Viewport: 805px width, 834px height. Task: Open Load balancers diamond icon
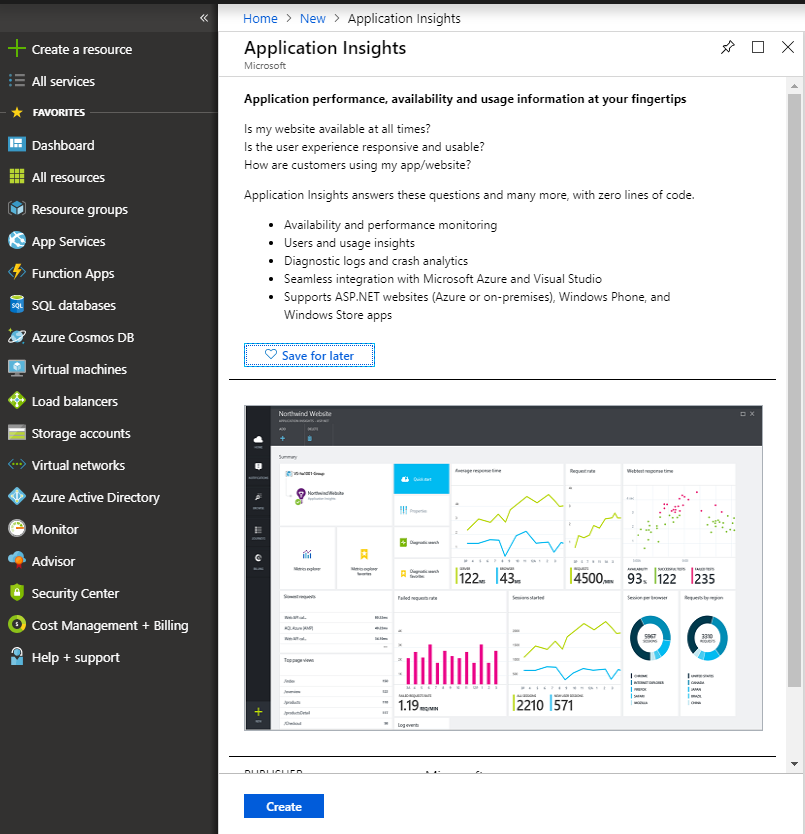point(16,400)
